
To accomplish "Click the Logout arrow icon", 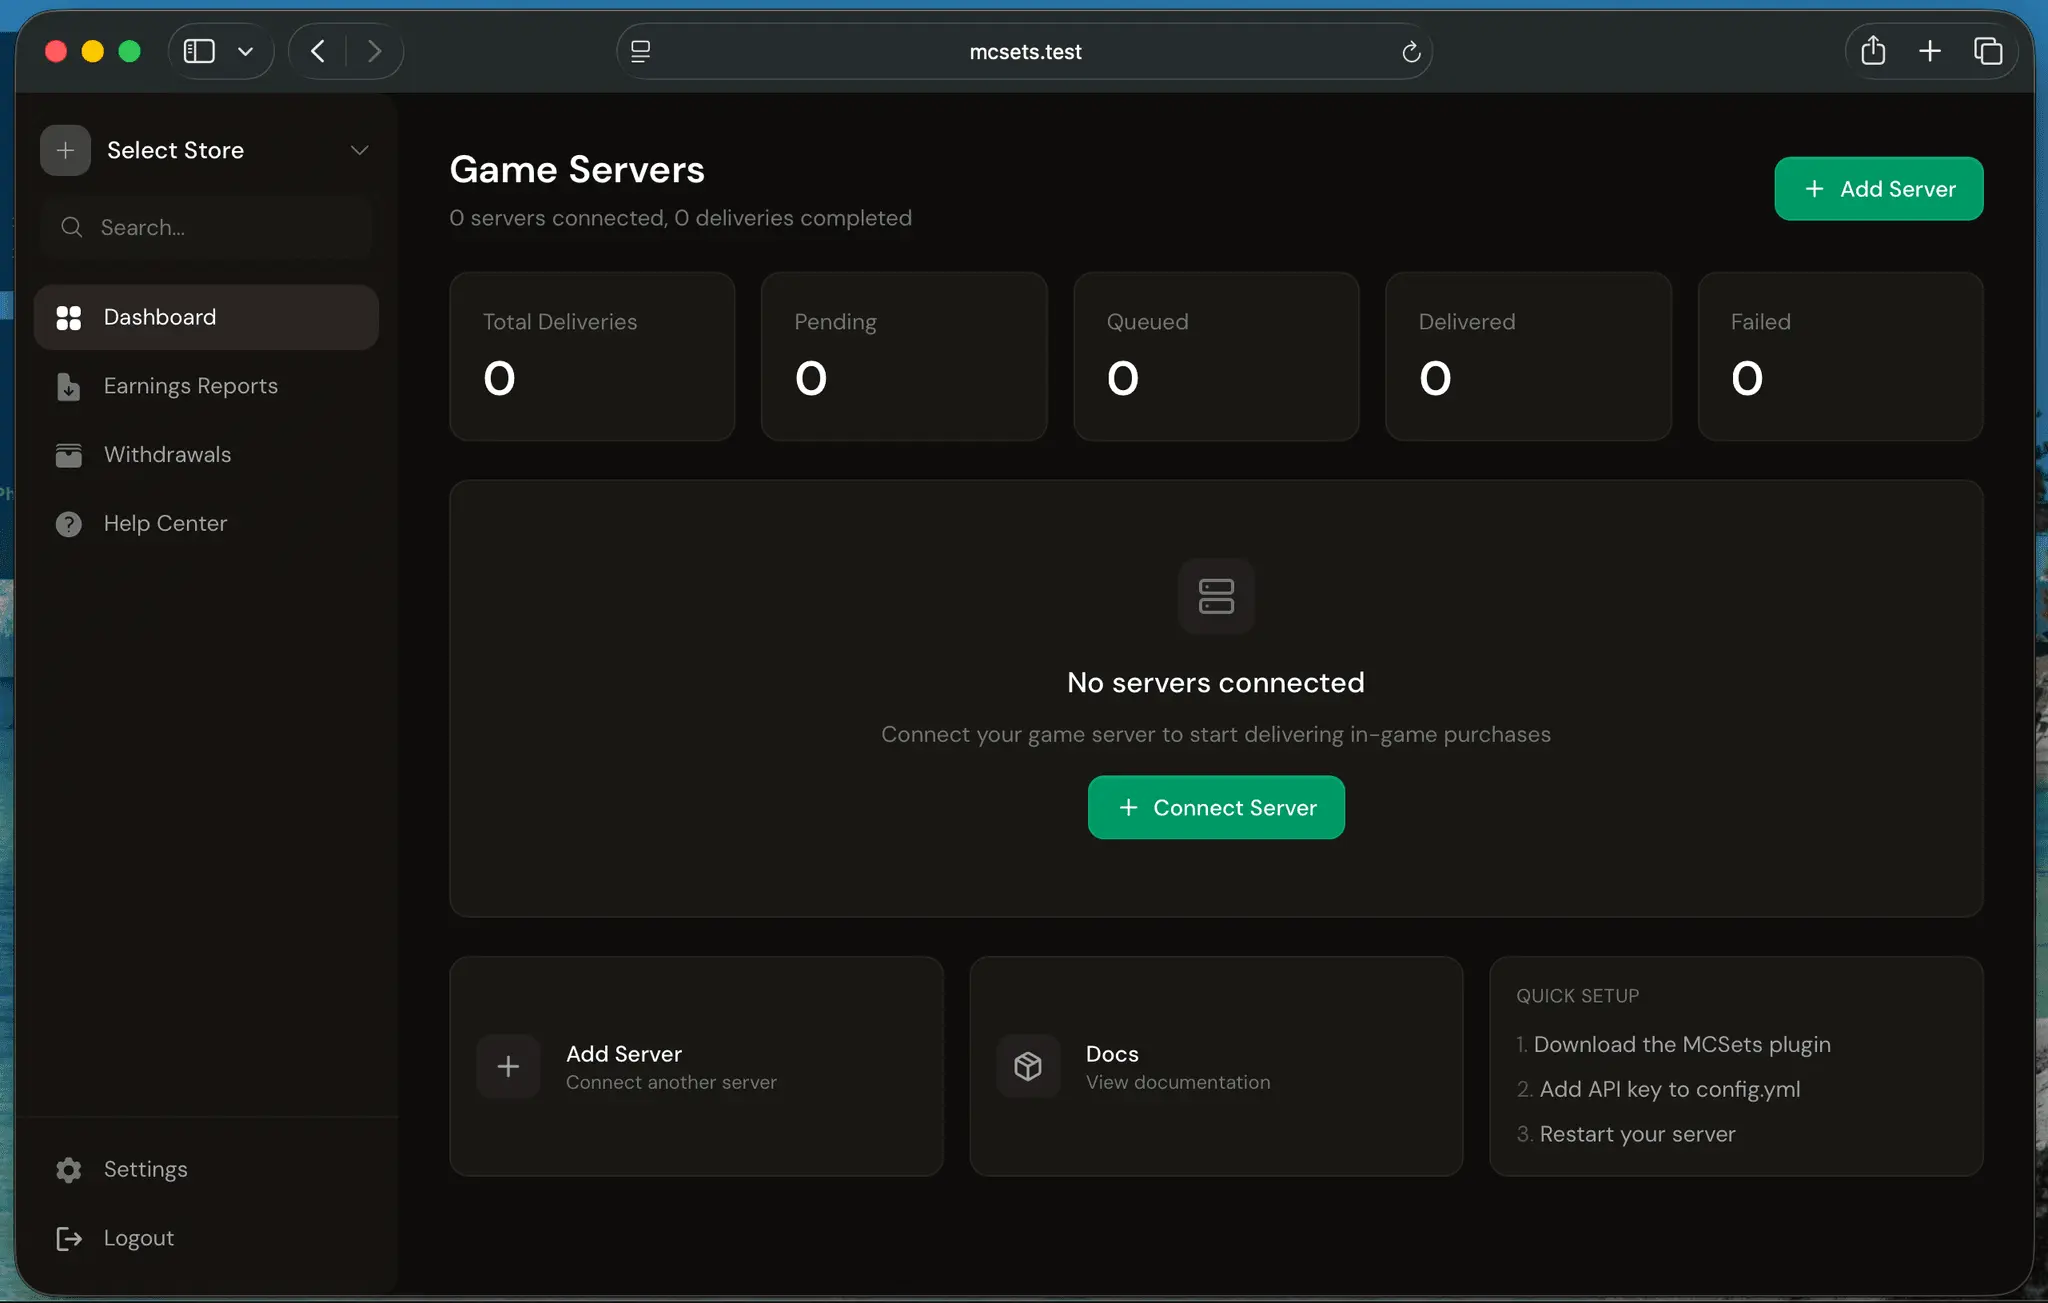I will [68, 1239].
